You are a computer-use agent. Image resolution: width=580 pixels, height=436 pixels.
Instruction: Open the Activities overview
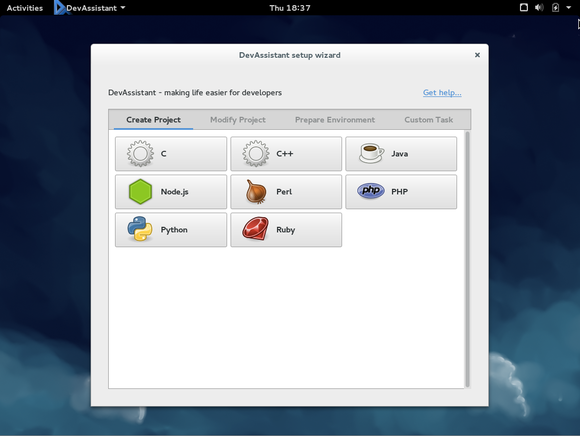[x=25, y=8]
